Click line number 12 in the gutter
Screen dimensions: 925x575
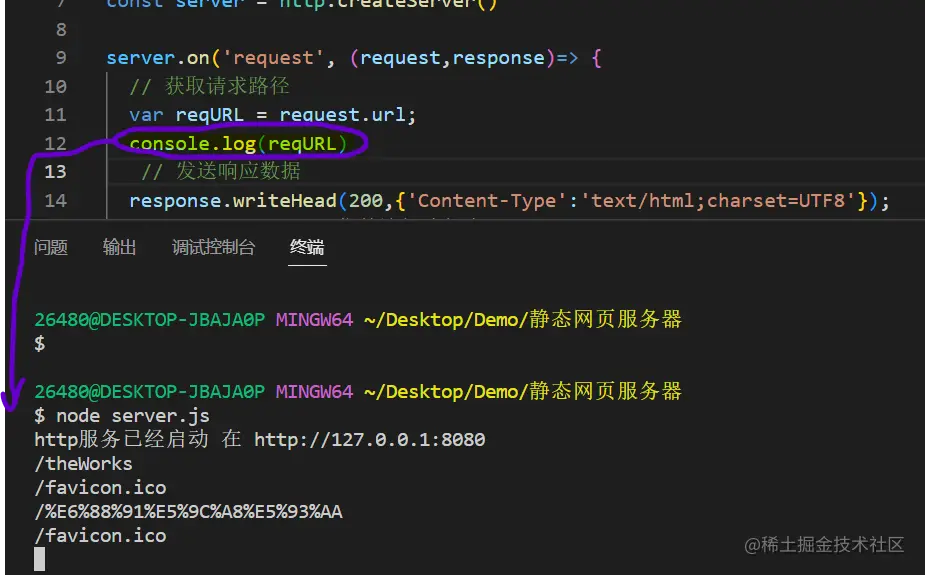(x=55, y=144)
